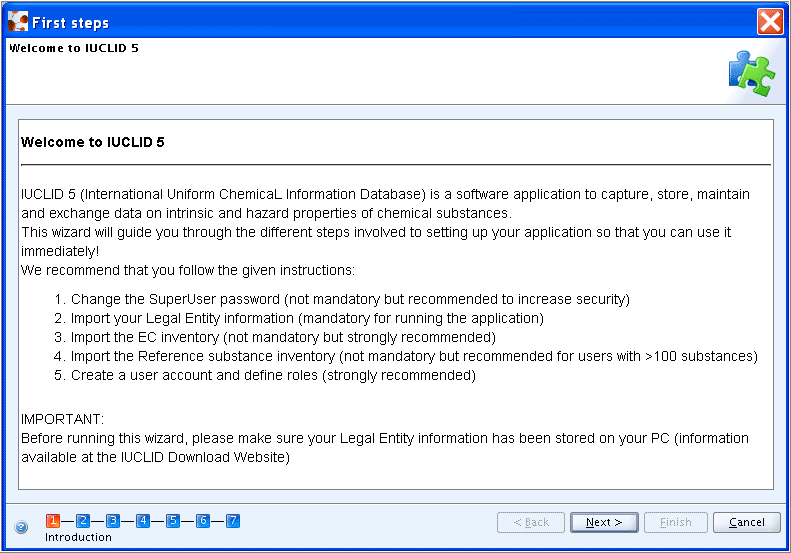Jump to wizard step 6 marker
Viewport: 791px width, 553px height.
click(203, 520)
